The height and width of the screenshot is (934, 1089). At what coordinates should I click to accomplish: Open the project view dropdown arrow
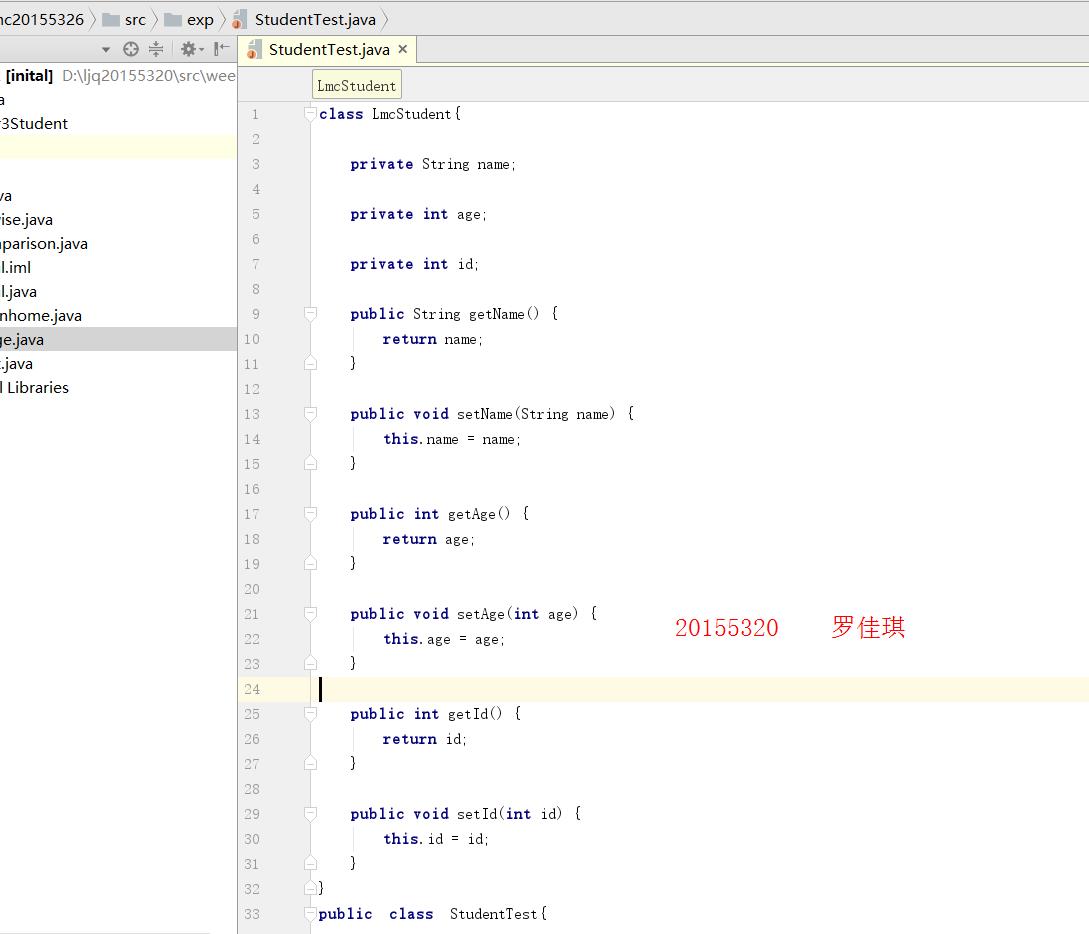click(x=106, y=49)
